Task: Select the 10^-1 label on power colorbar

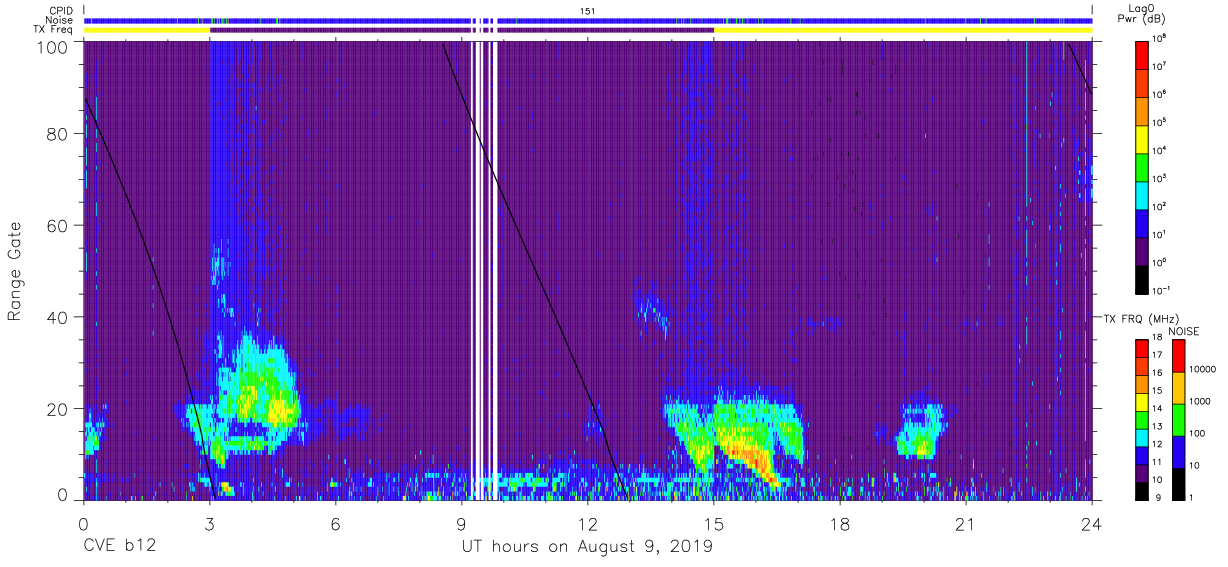Action: (1160, 290)
